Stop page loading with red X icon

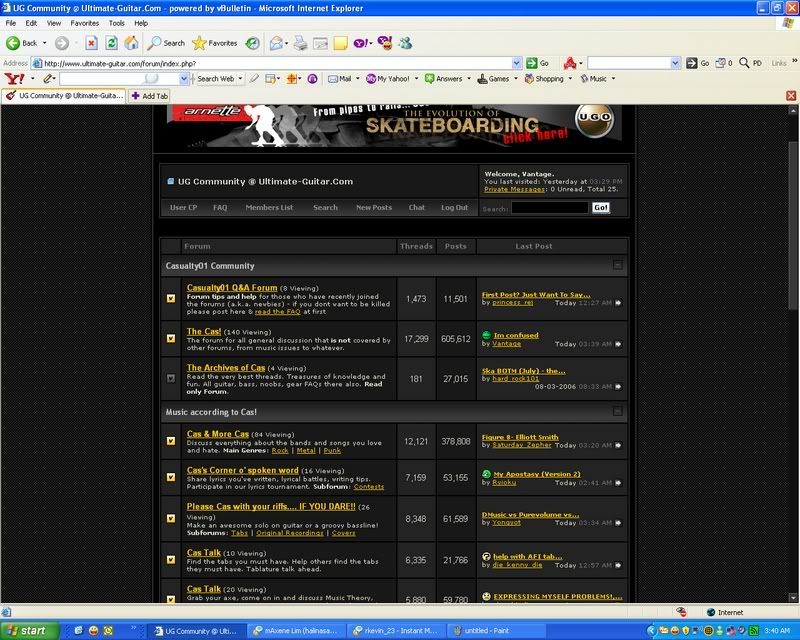pyautogui.click(x=91, y=43)
